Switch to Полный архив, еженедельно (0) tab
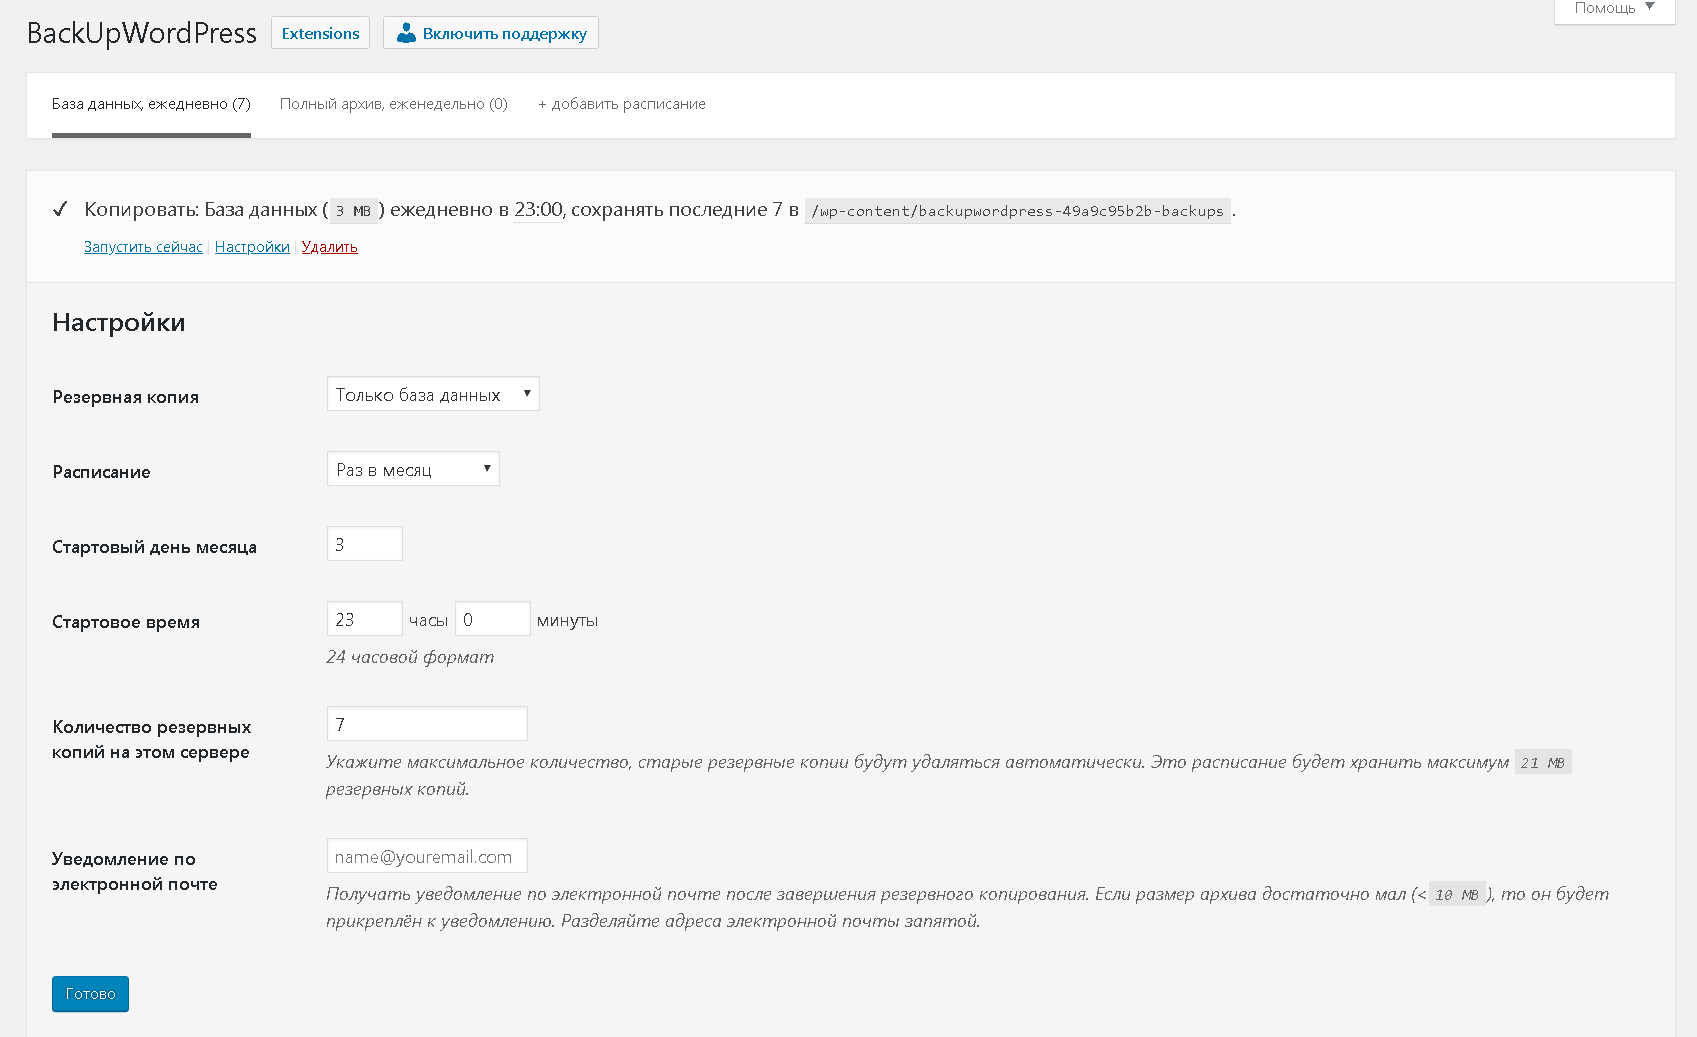1697x1037 pixels. tap(394, 104)
